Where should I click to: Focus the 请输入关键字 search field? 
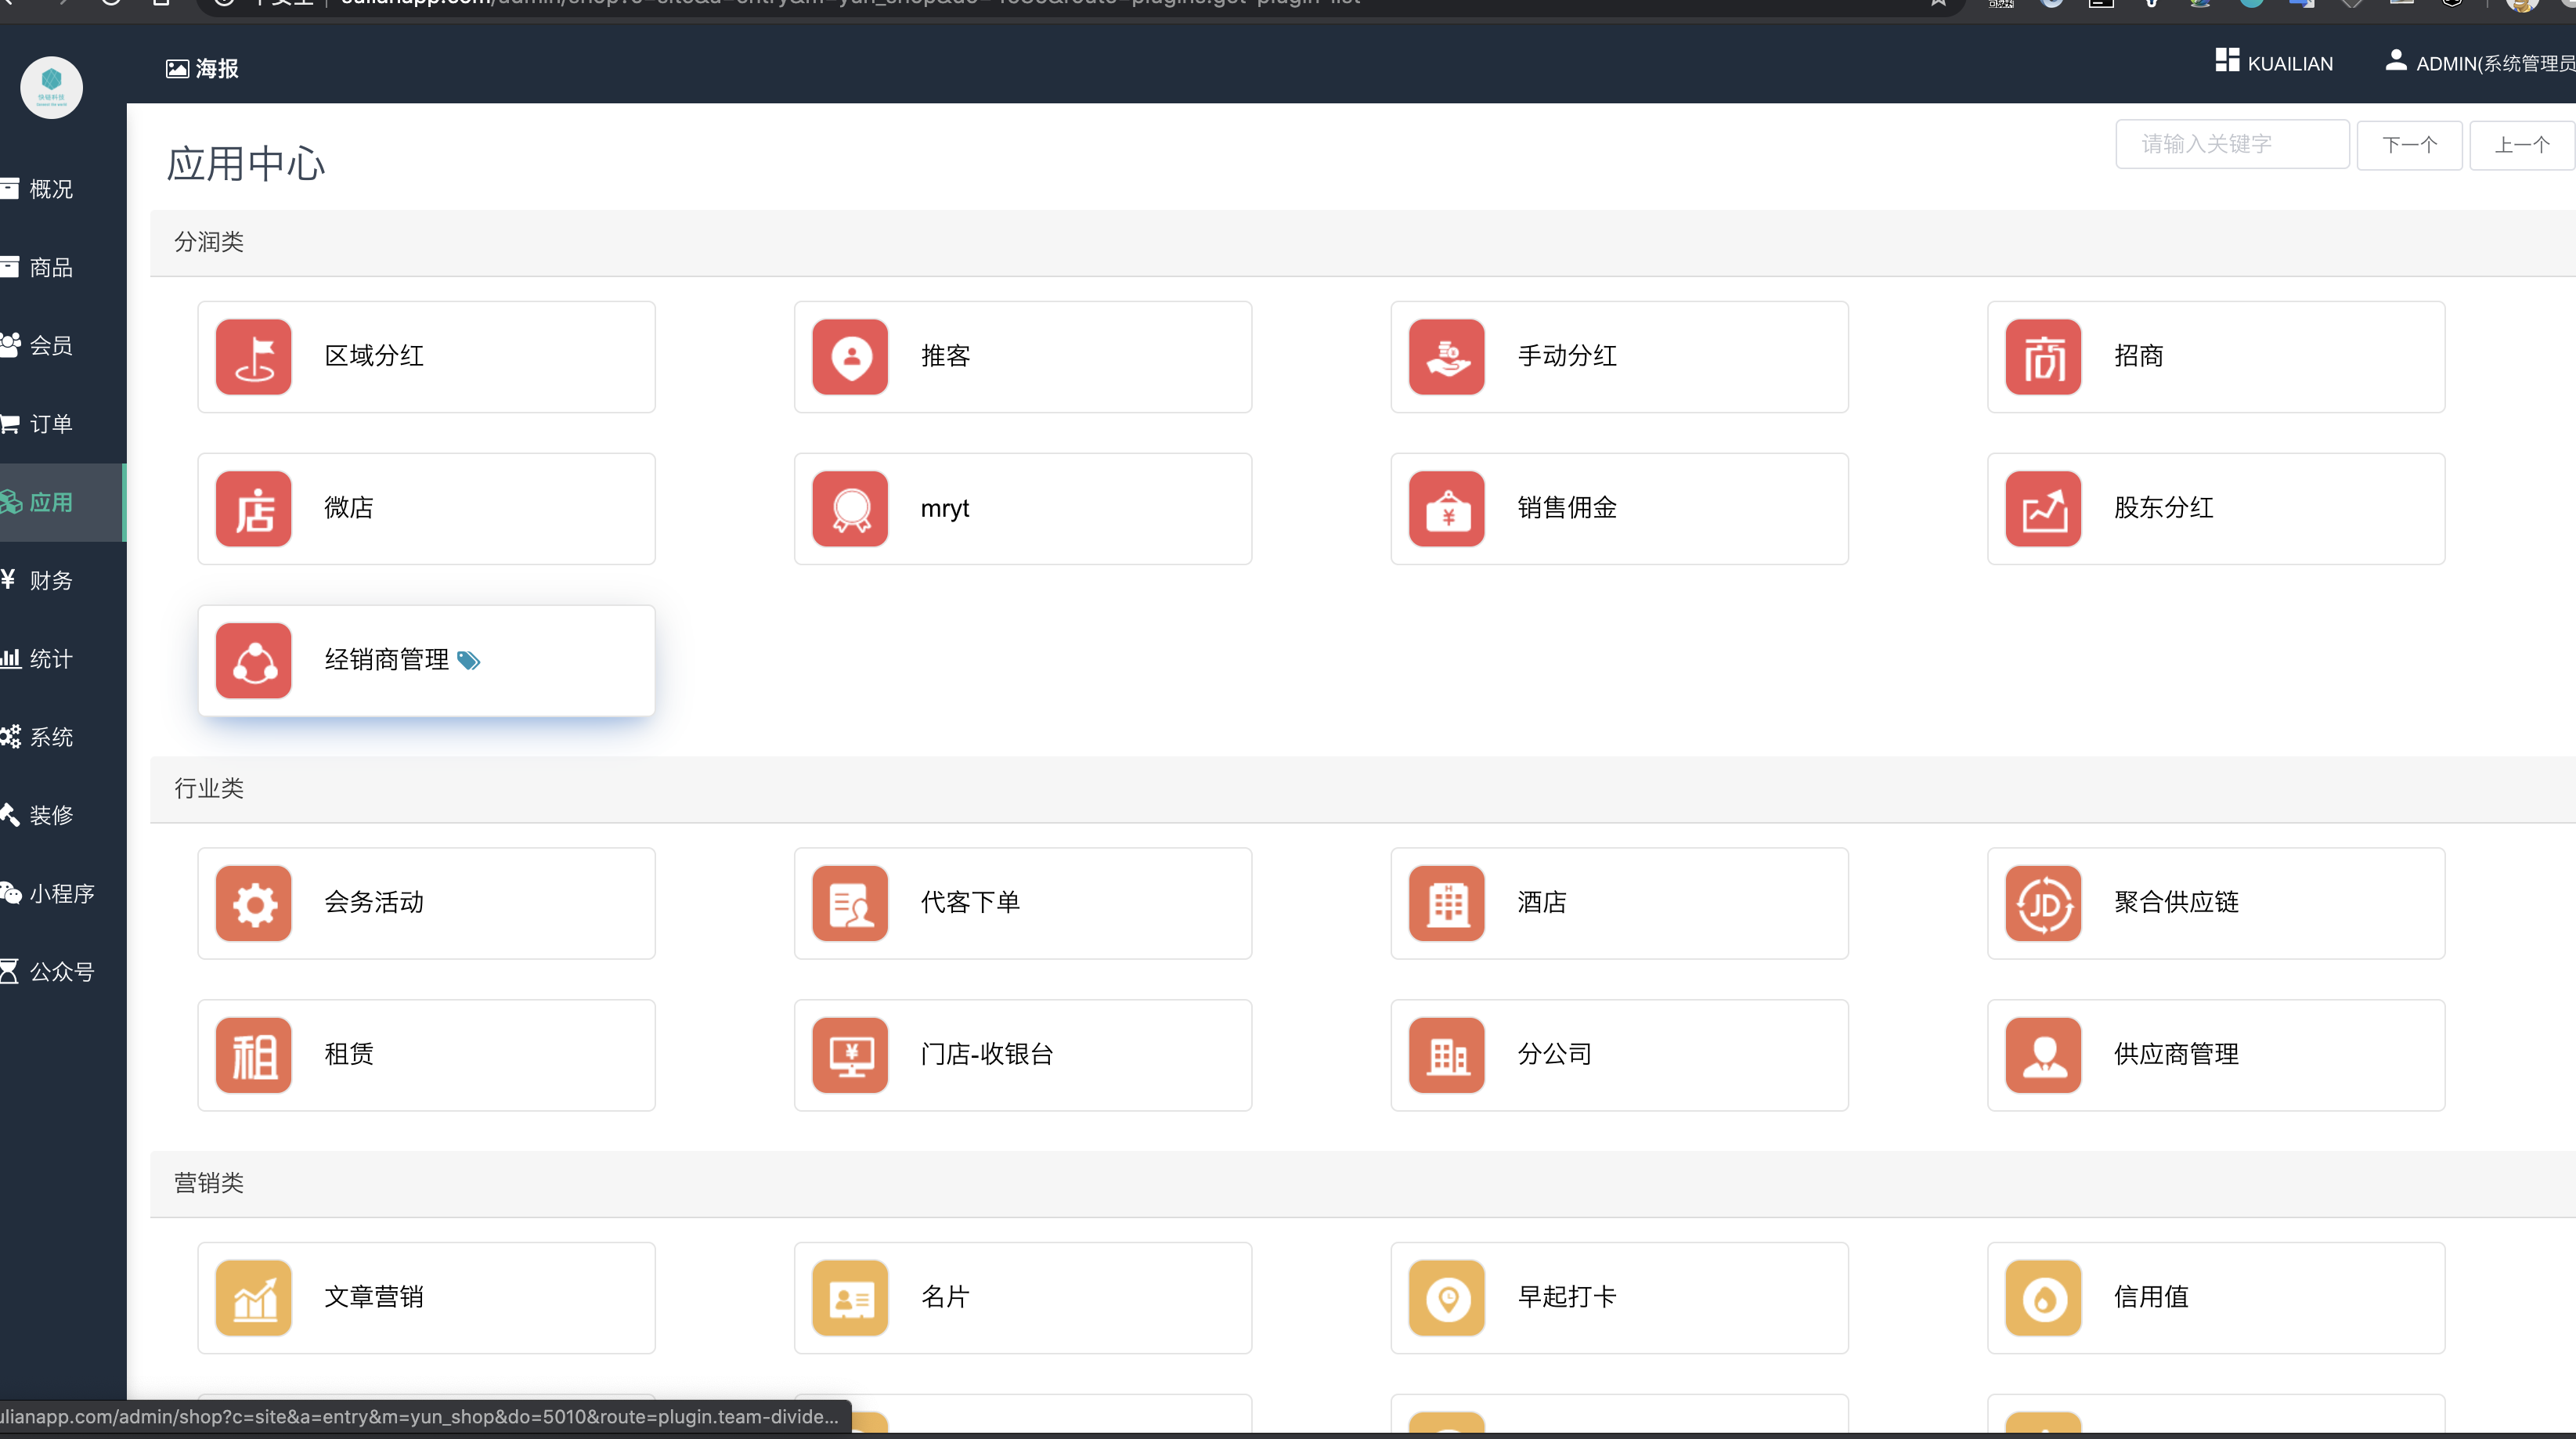2232,144
